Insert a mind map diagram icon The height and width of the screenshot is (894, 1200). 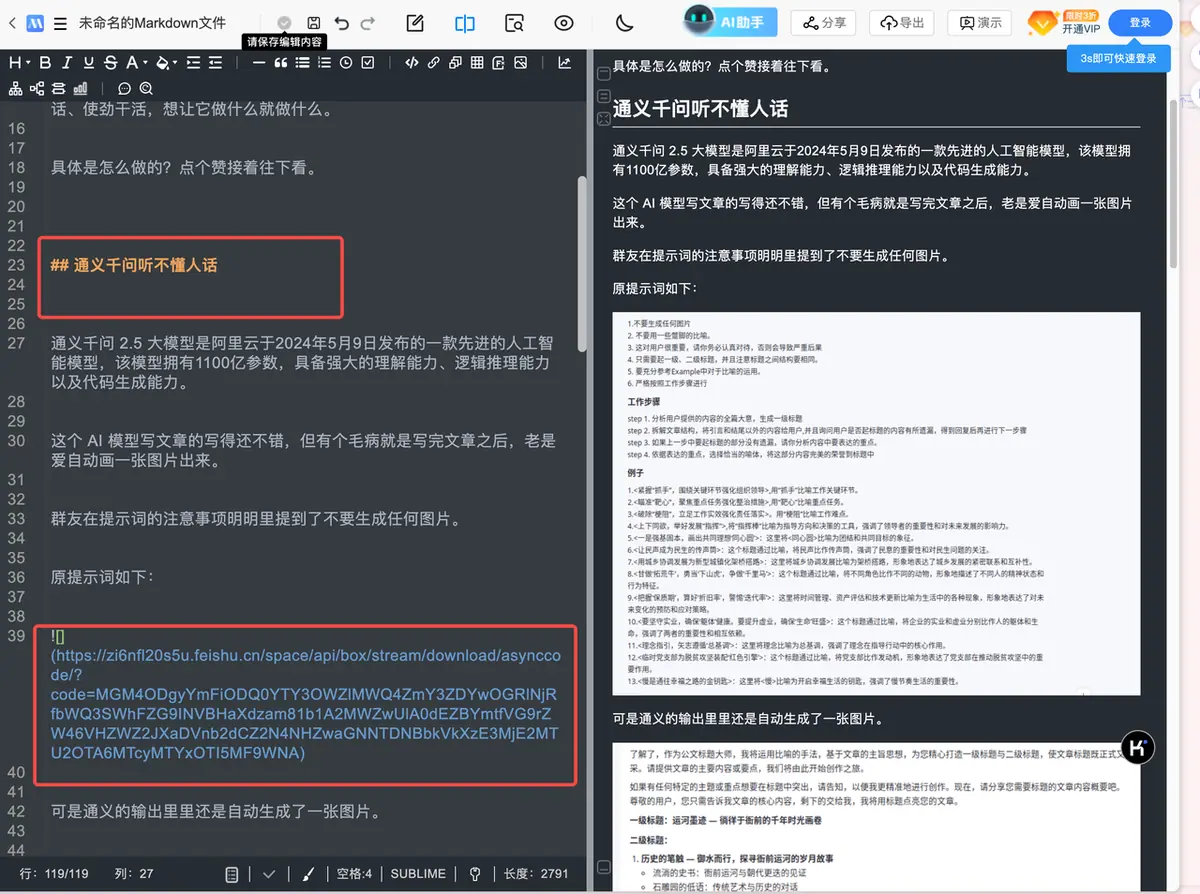click(37, 88)
